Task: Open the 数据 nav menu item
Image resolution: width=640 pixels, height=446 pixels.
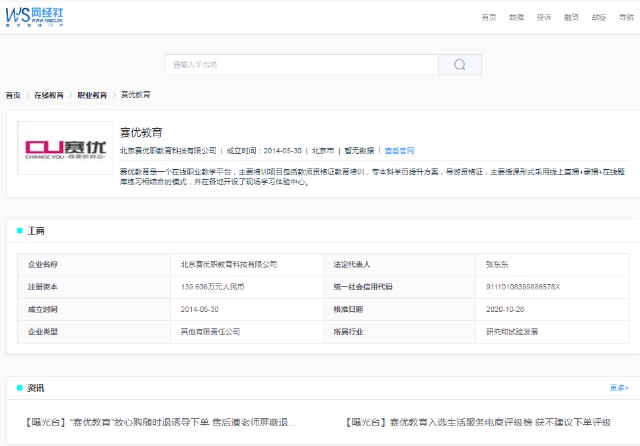Action: [x=516, y=17]
